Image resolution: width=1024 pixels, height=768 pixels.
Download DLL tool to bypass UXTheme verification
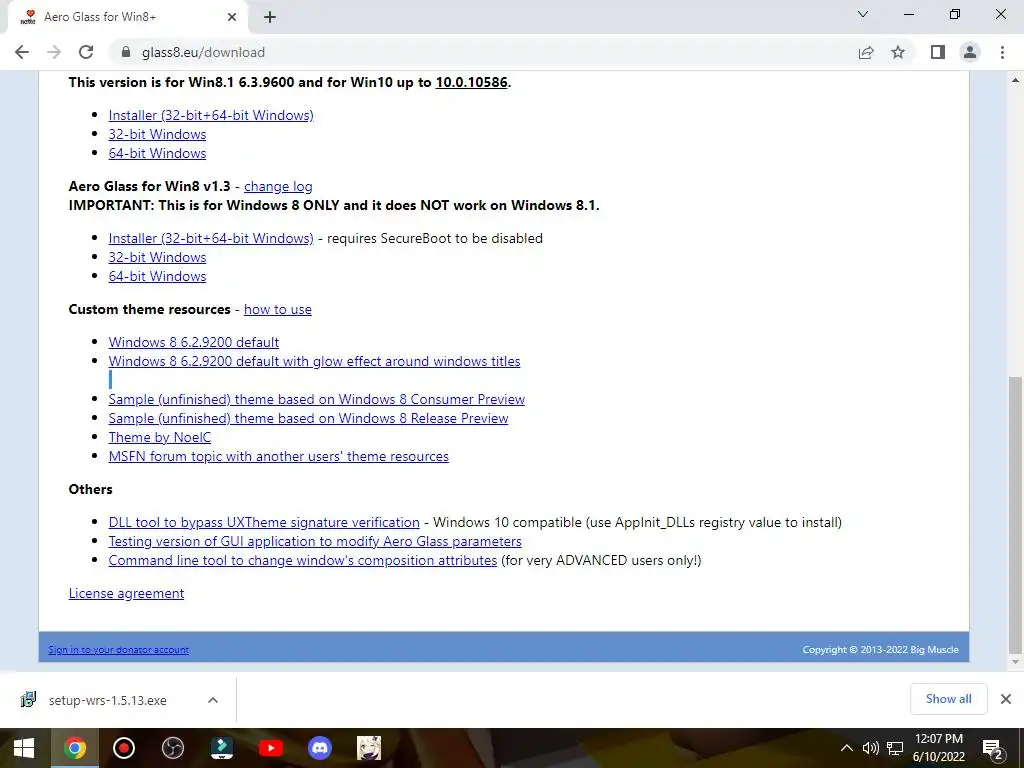(x=264, y=522)
